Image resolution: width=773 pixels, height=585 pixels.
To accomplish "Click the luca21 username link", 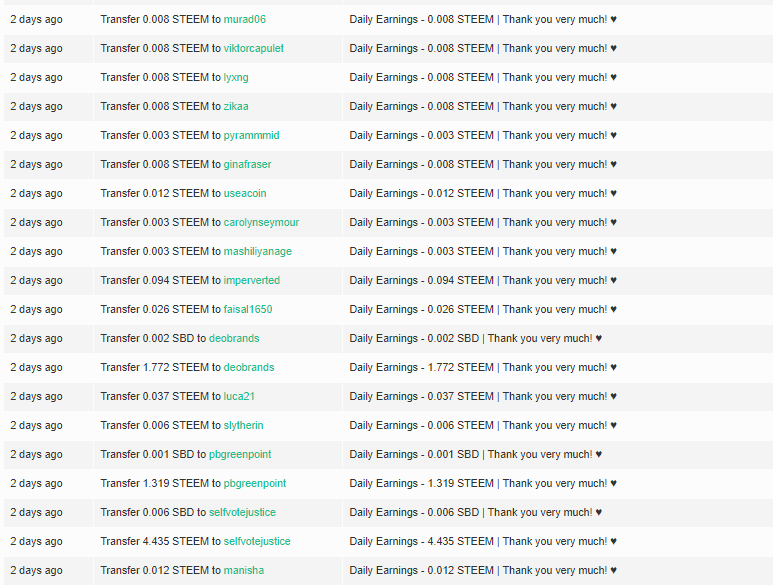I will (x=239, y=397).
